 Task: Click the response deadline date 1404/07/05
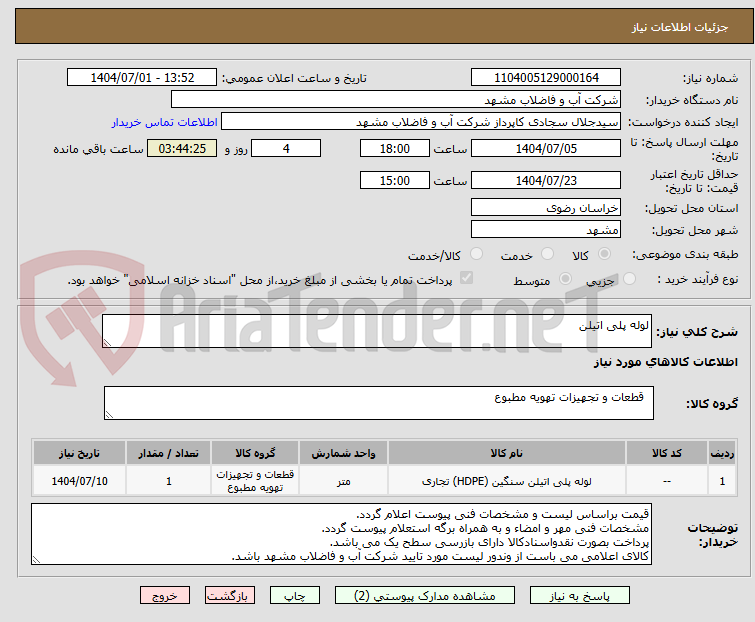[546, 148]
